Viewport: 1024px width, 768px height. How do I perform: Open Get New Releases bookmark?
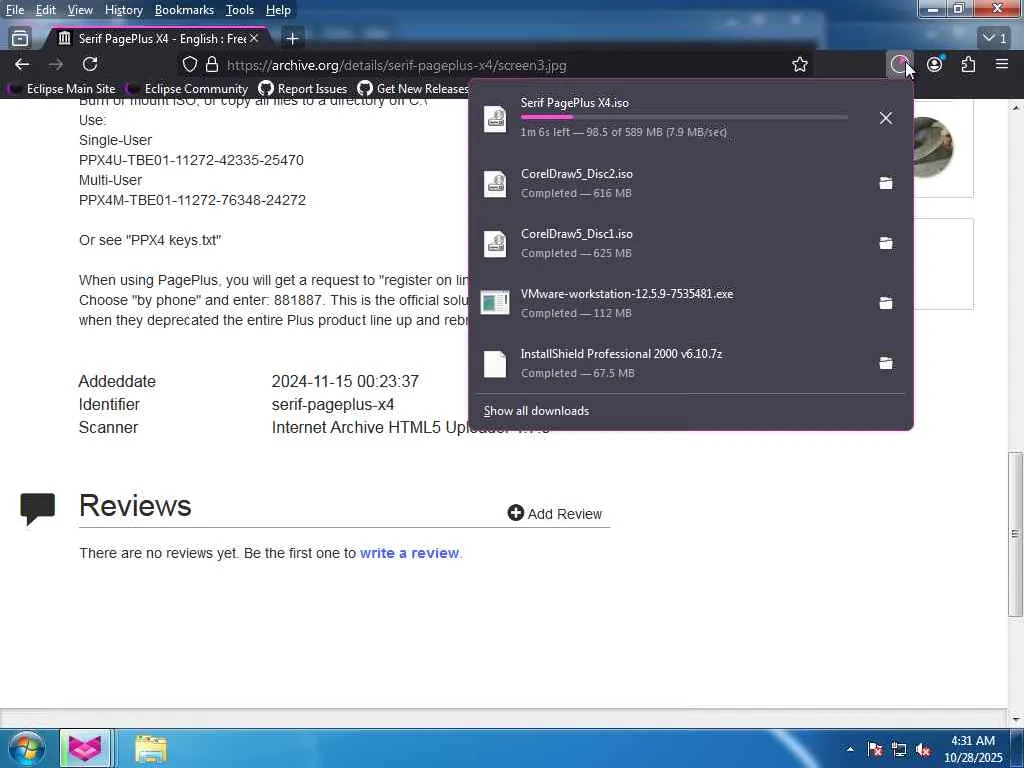pyautogui.click(x=413, y=89)
